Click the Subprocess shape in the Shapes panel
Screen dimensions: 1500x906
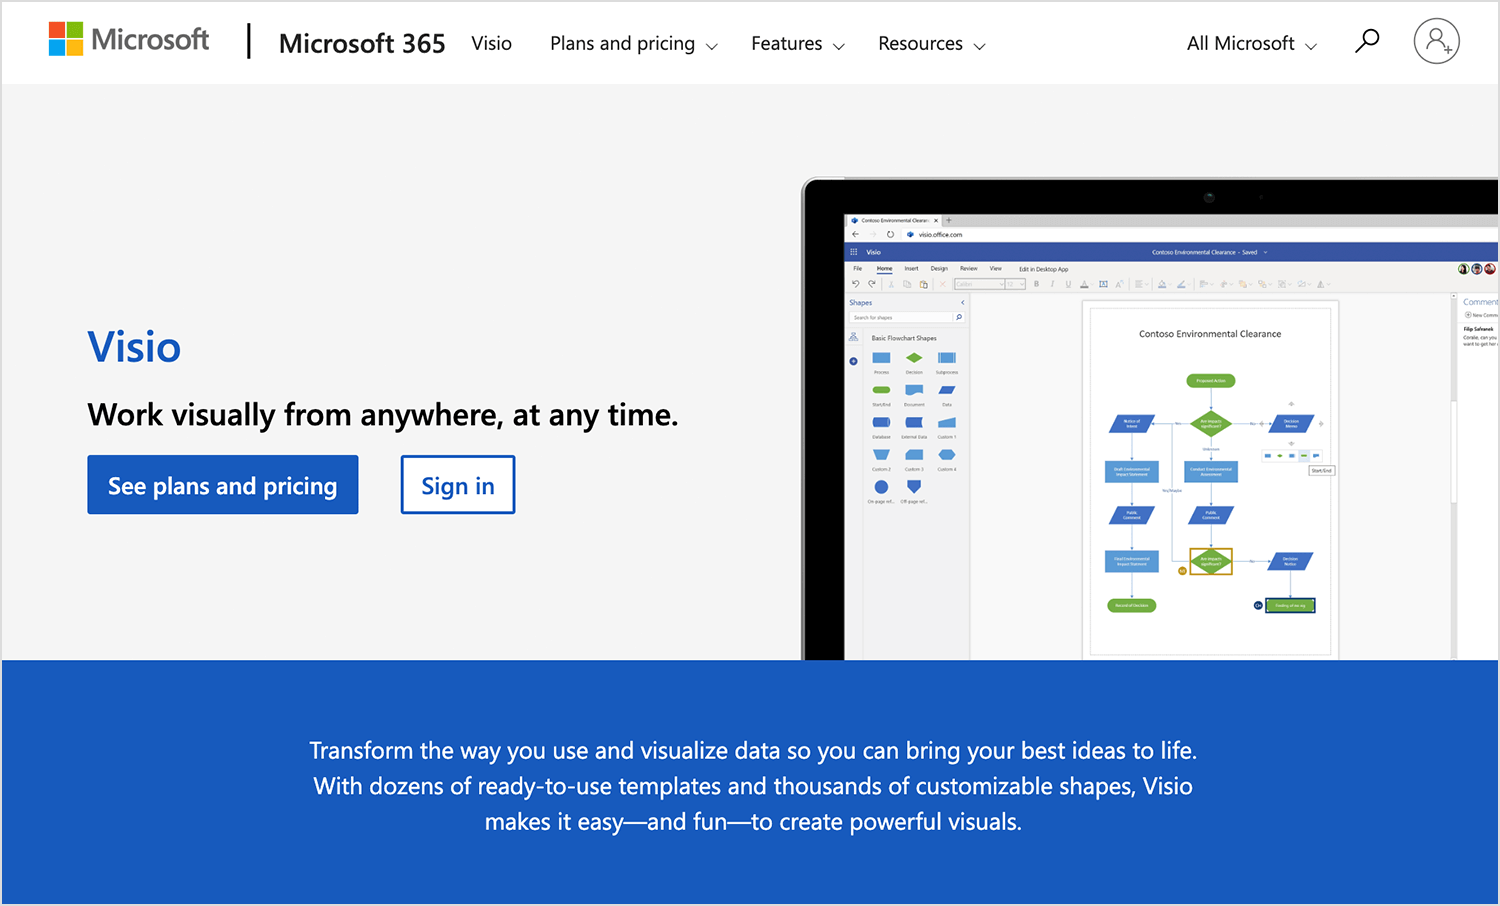[947, 357]
